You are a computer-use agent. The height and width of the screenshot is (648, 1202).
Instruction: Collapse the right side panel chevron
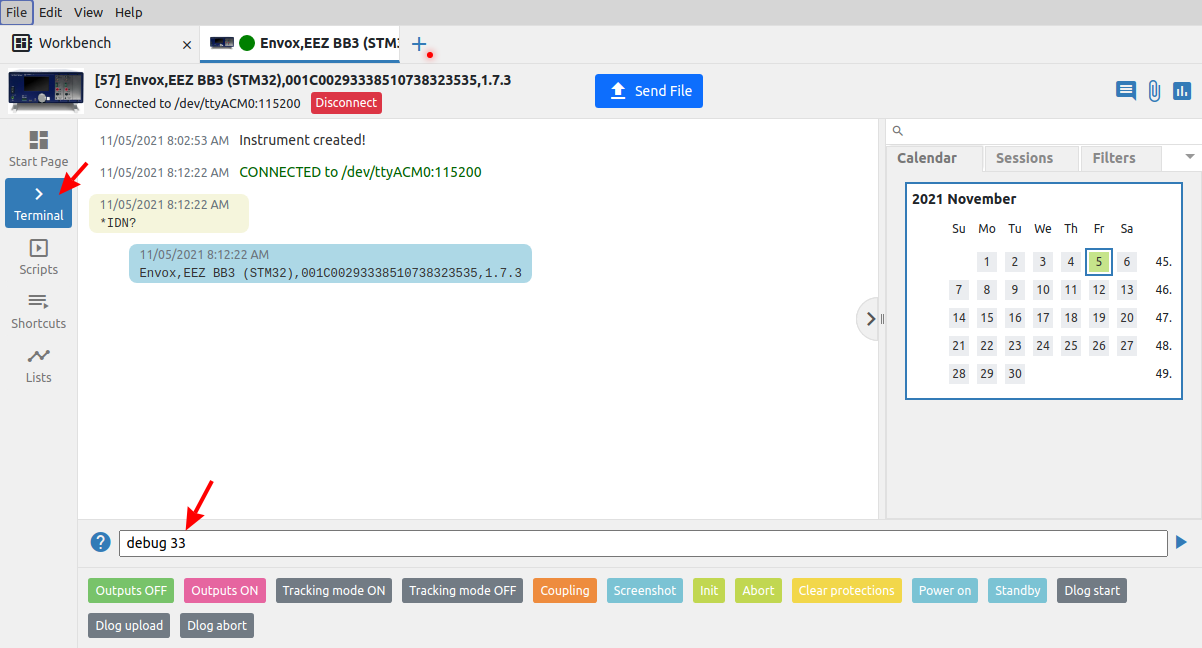(870, 319)
